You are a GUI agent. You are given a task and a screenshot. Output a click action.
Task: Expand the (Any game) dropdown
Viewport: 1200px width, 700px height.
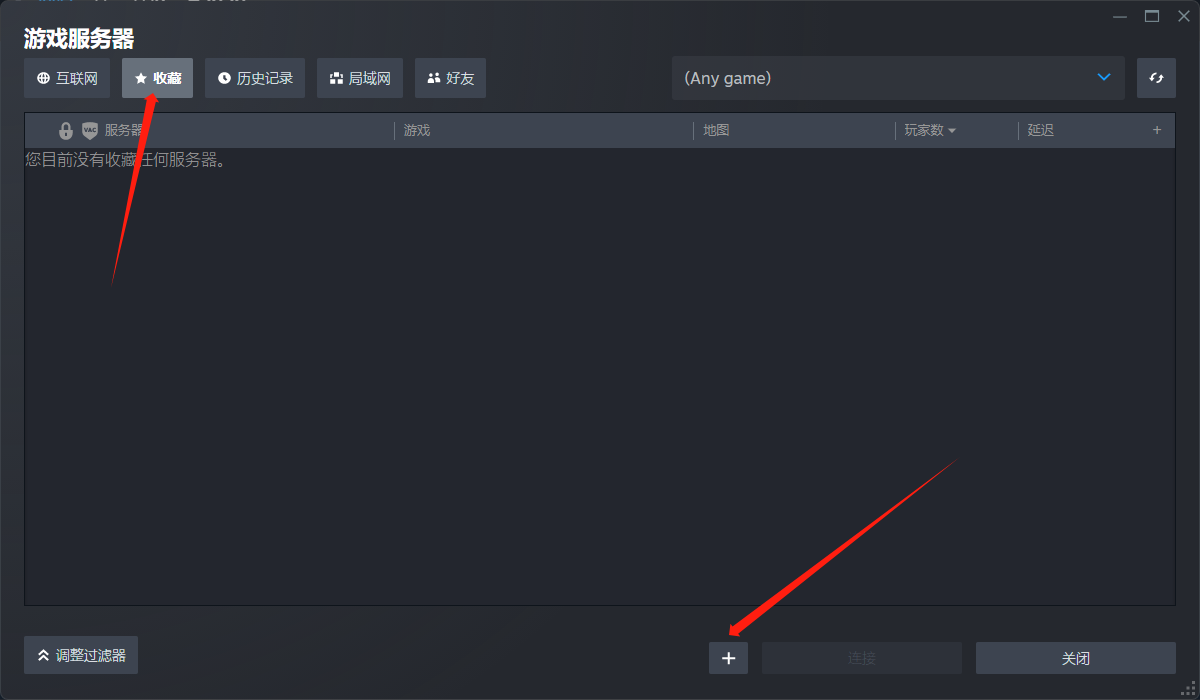(898, 78)
